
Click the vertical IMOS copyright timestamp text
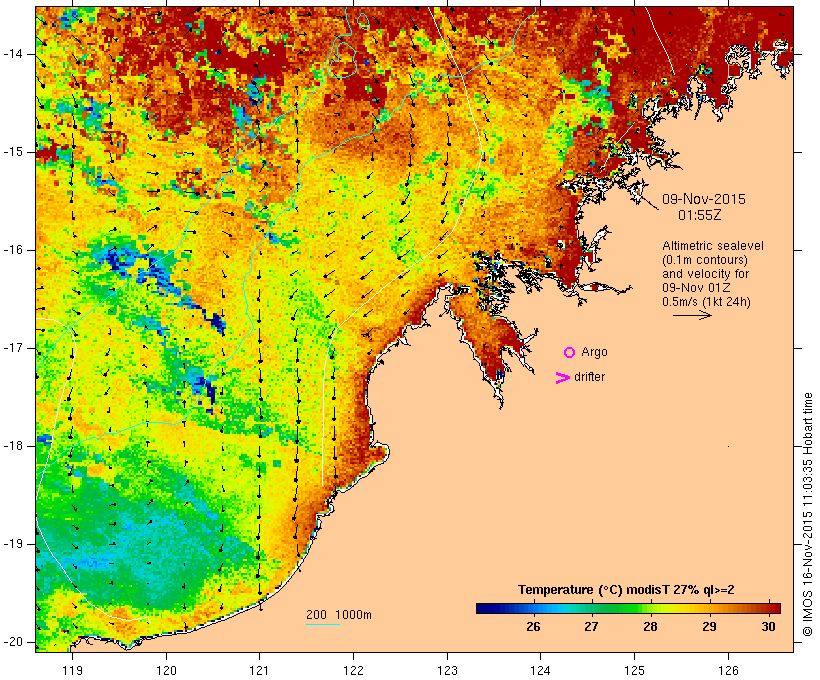tap(808, 515)
